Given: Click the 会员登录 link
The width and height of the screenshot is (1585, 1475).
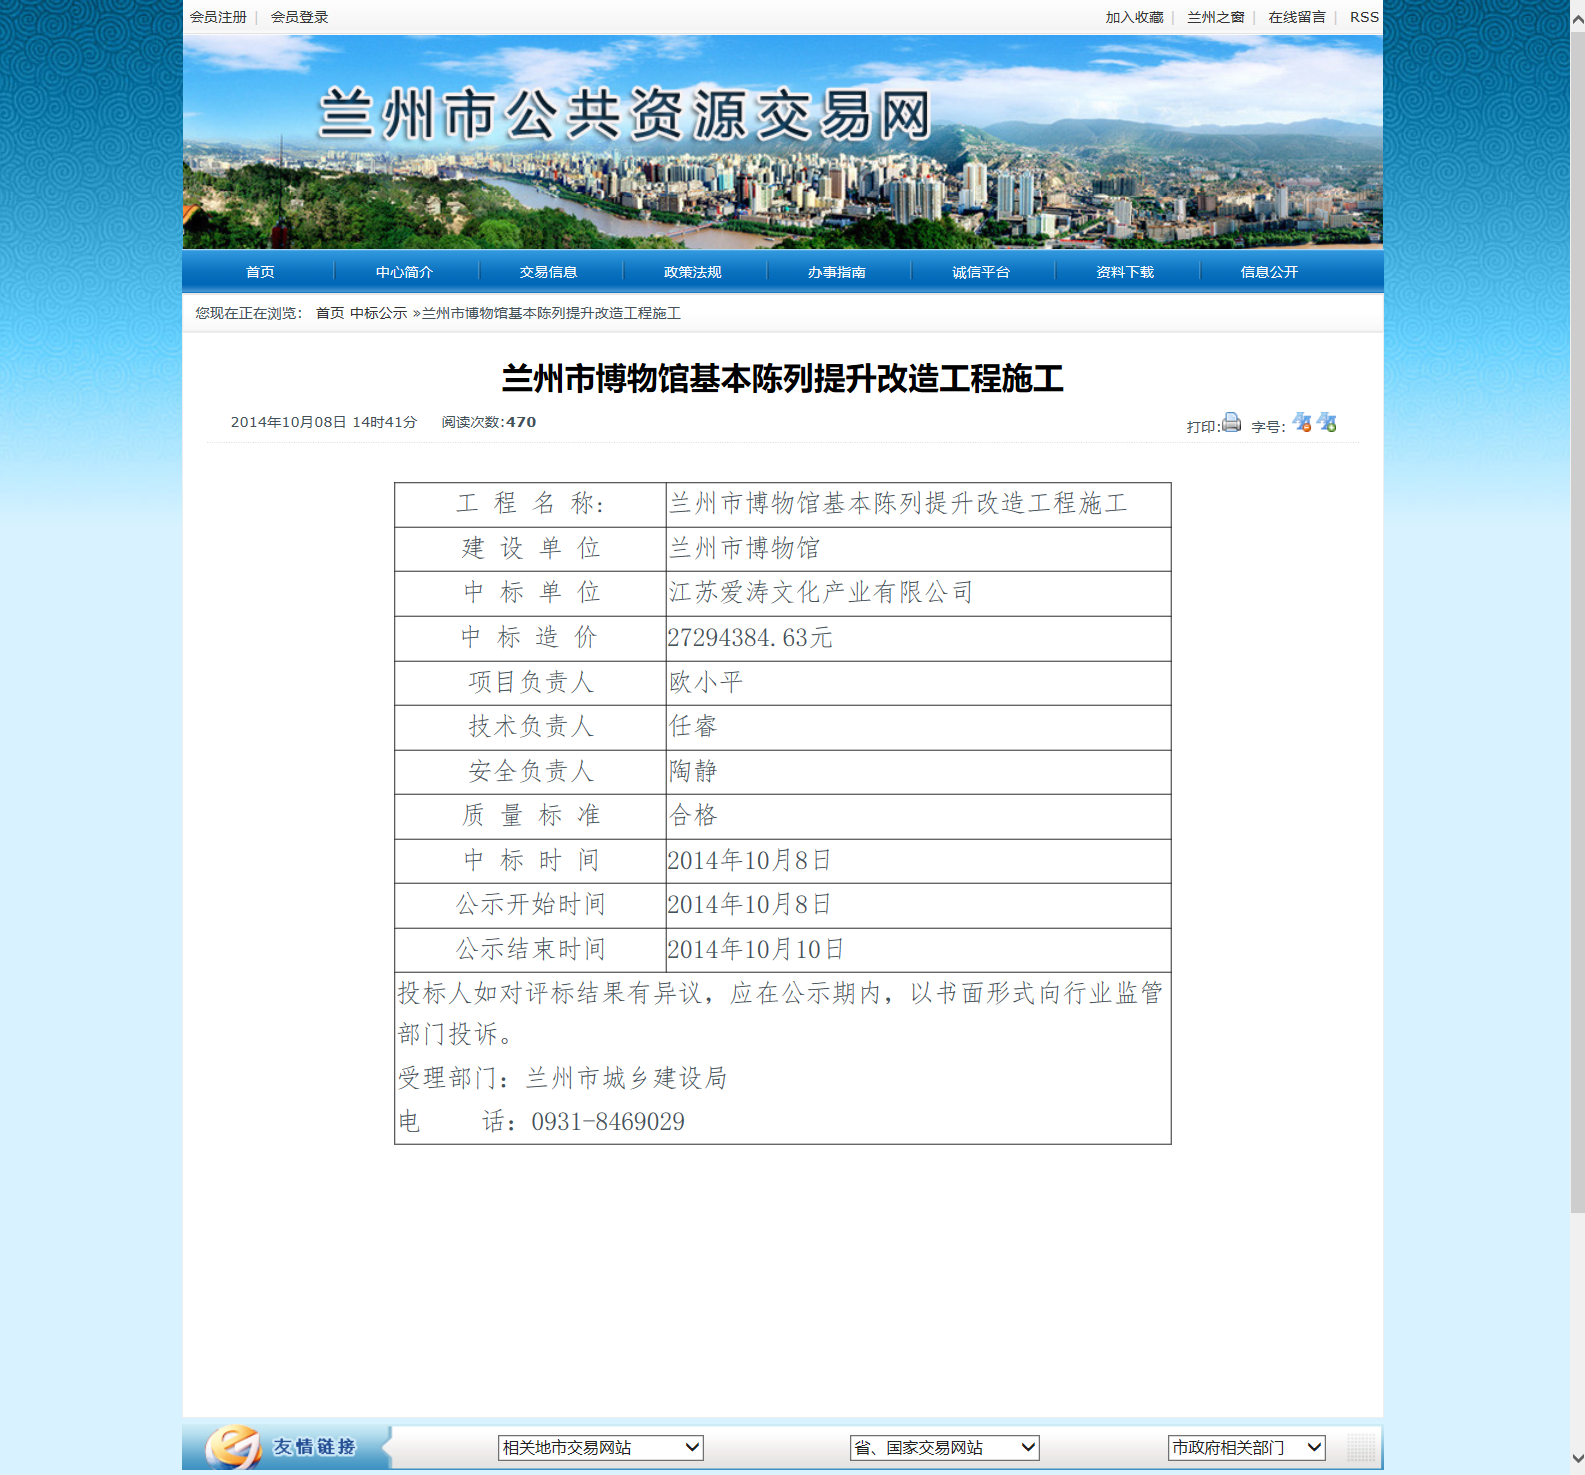Looking at the screenshot, I should click(x=299, y=17).
